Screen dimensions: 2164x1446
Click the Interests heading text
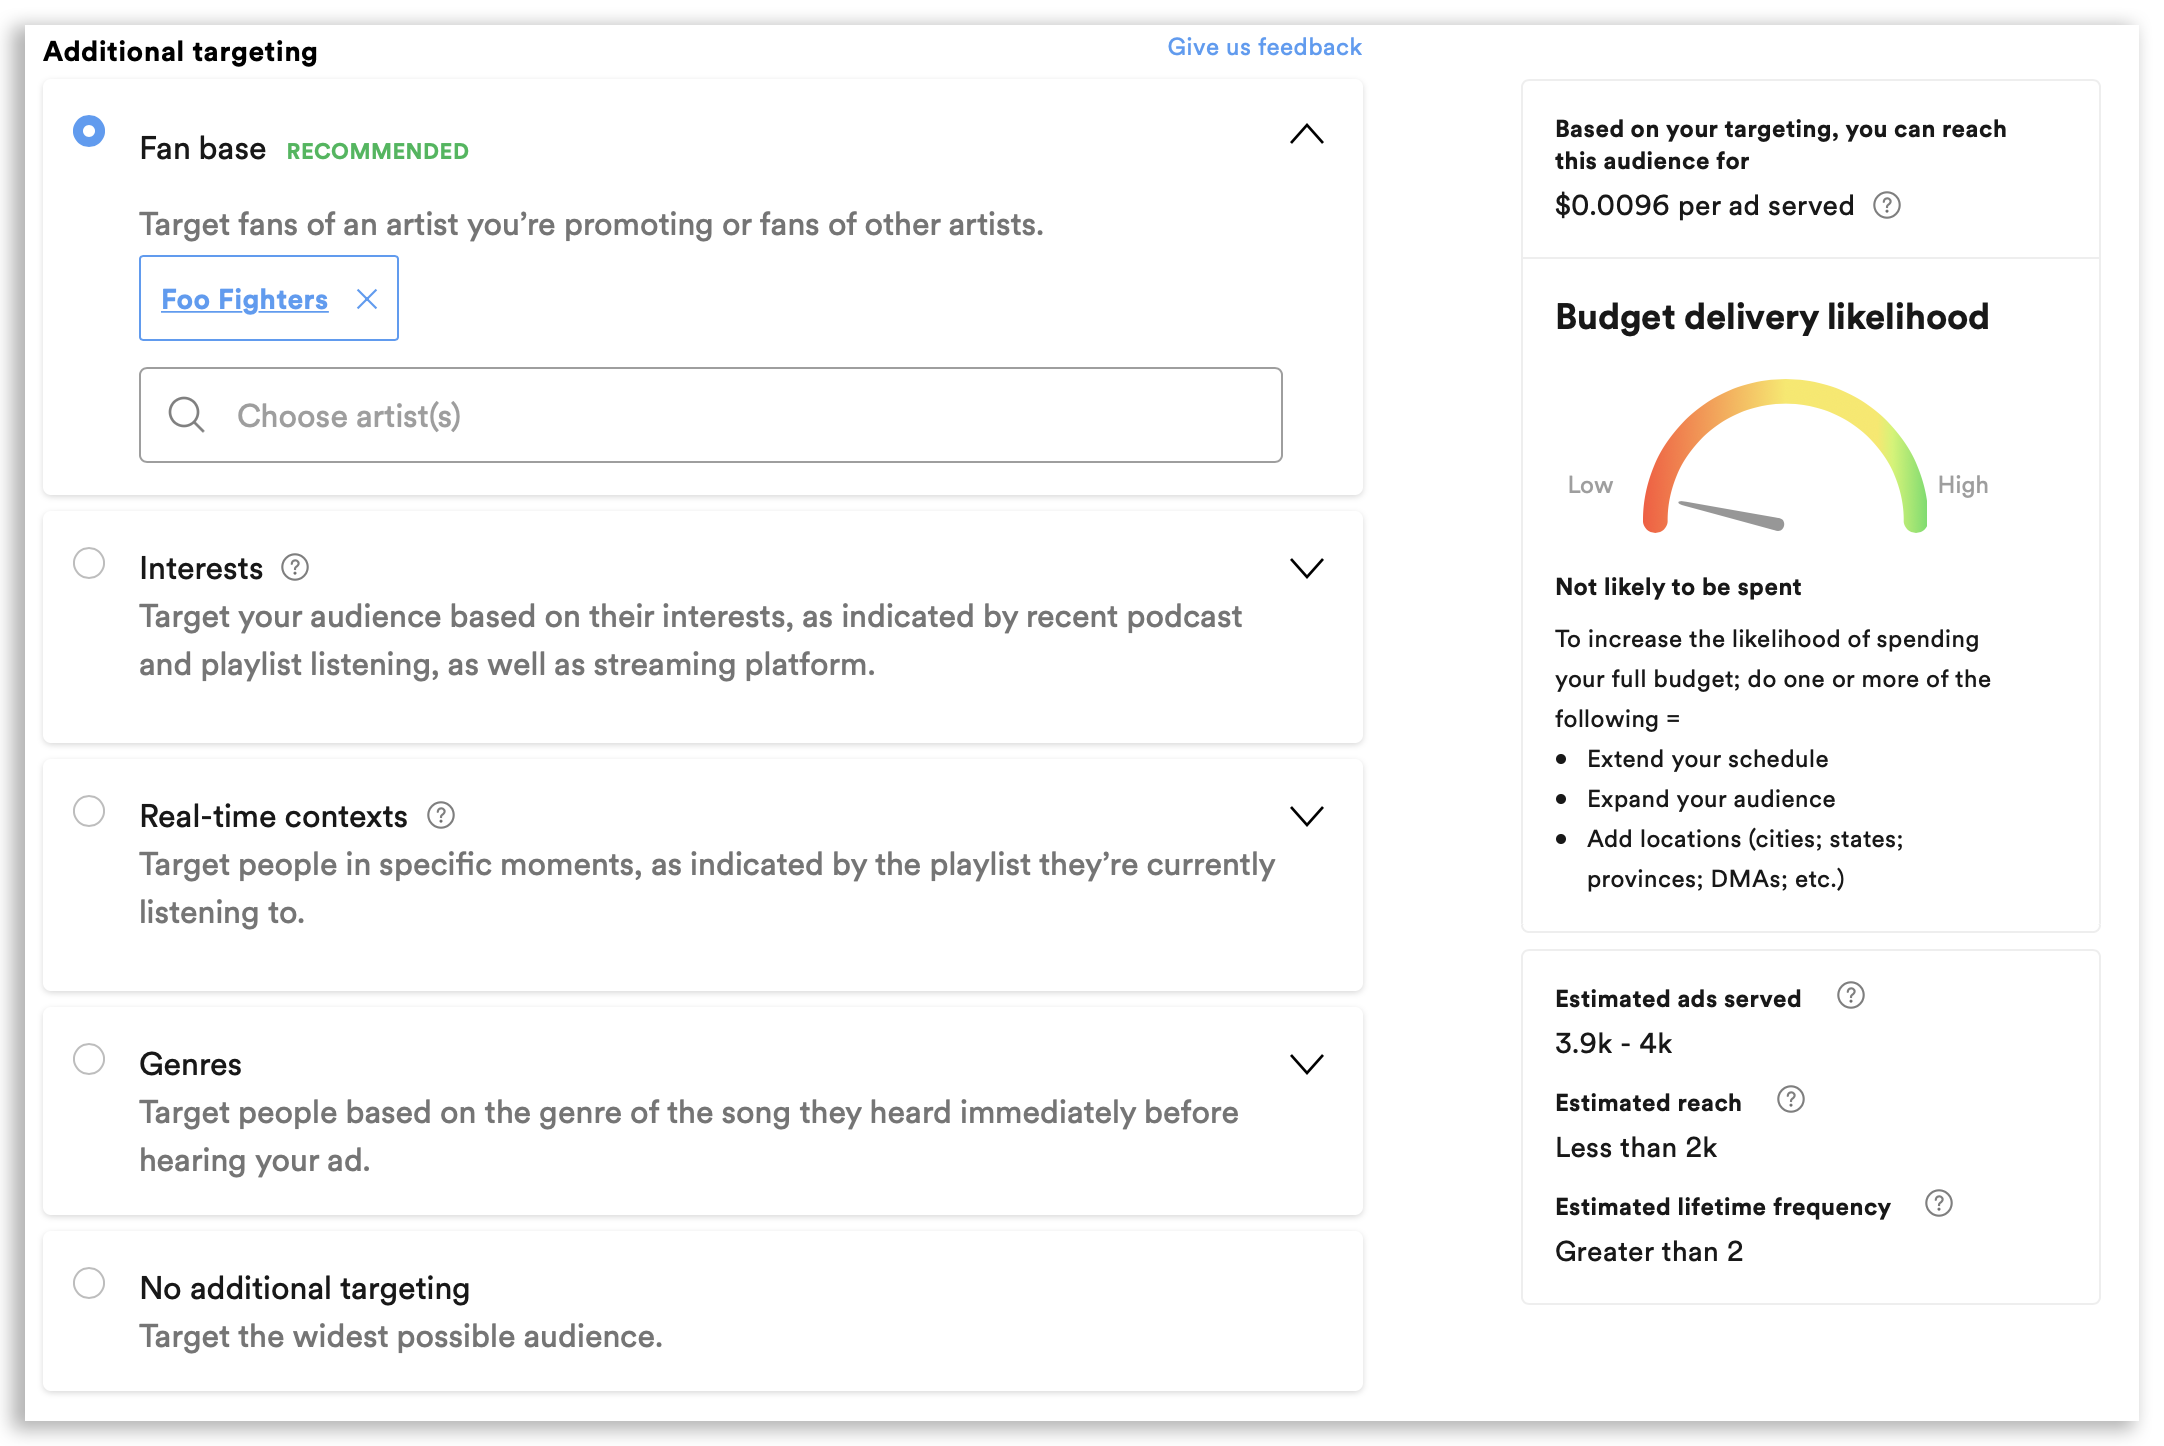[201, 568]
